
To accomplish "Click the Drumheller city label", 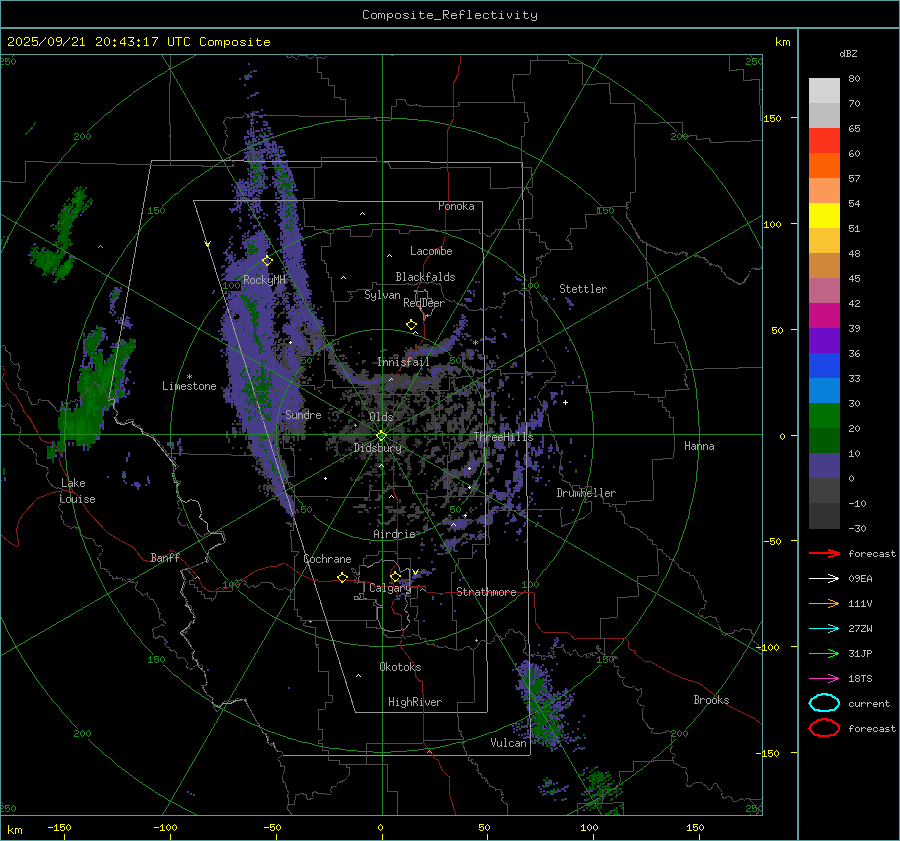I will click(586, 493).
